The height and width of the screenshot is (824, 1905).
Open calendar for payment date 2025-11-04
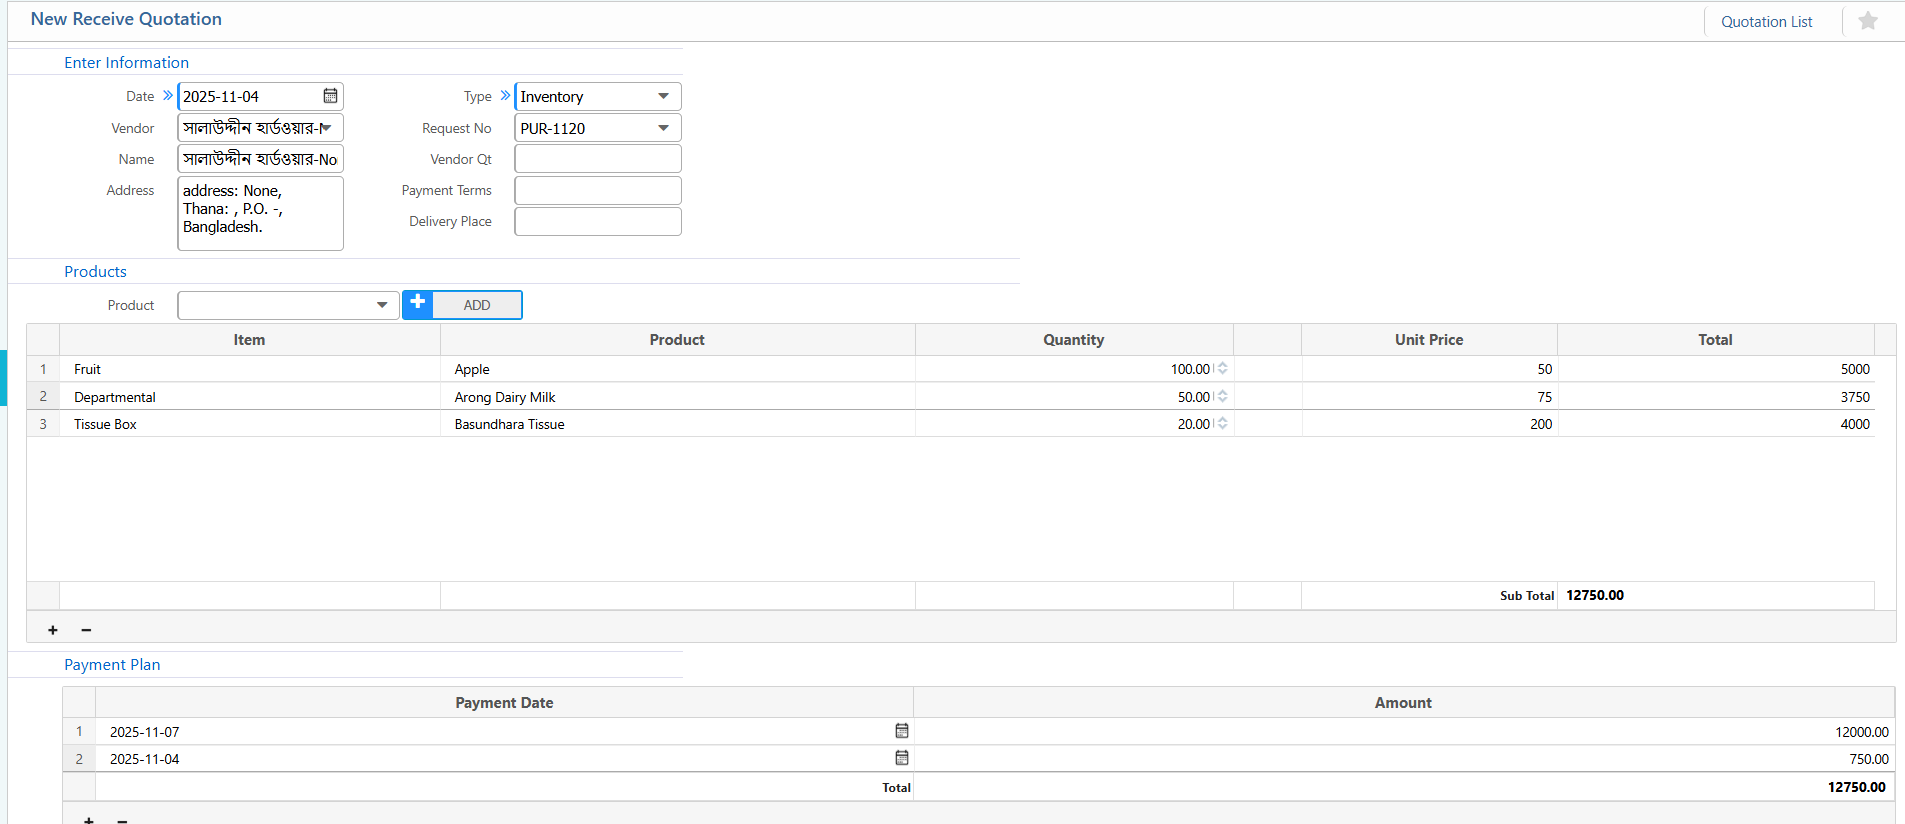901,758
